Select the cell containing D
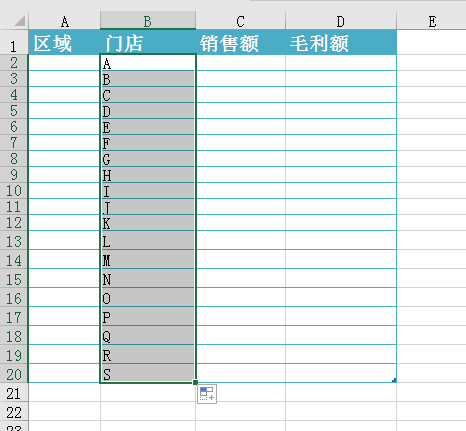Image resolution: width=466 pixels, height=431 pixels. 148,111
